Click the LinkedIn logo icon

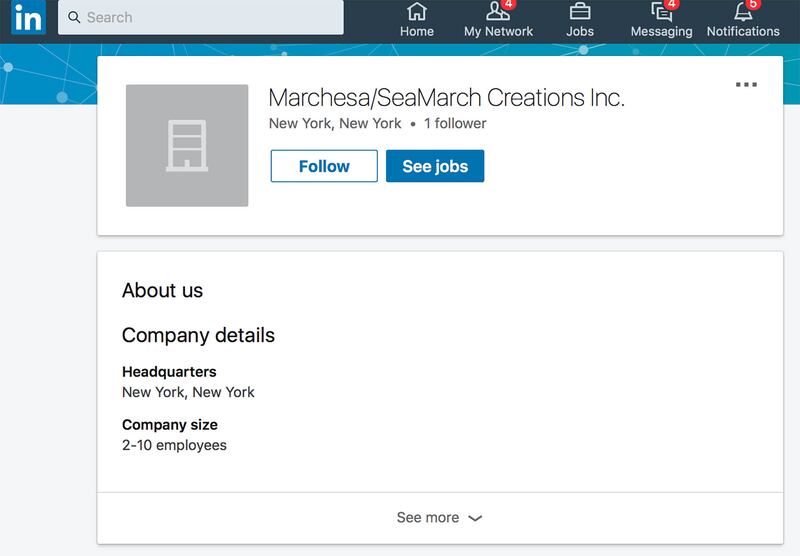(x=27, y=17)
